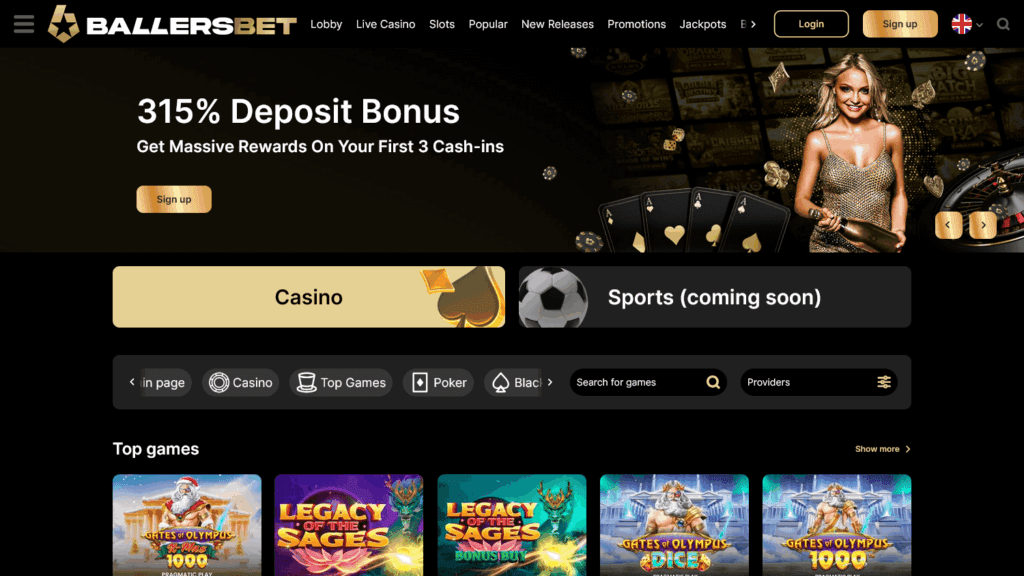Expand more navigation menu items arrow

click(x=753, y=24)
